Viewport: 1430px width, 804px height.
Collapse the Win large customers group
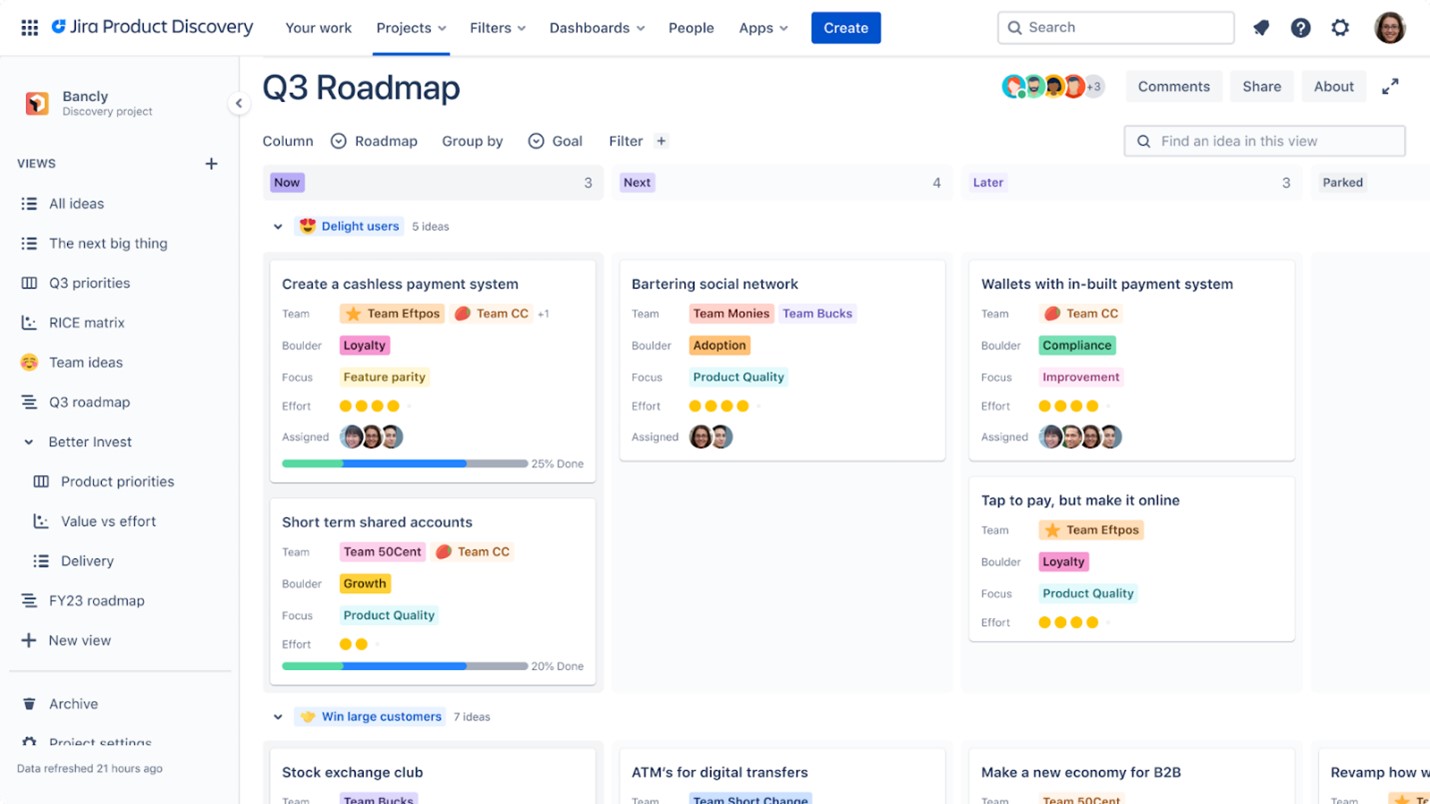(x=278, y=717)
